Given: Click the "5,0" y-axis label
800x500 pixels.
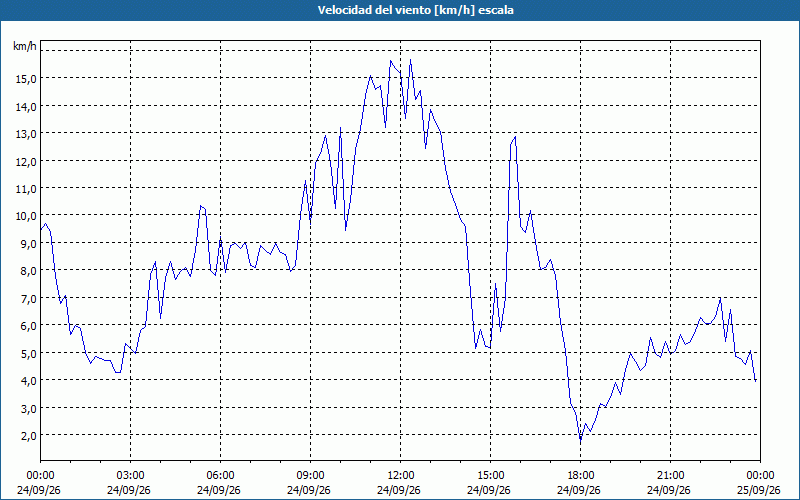Looking at the screenshot, I should click(x=28, y=354).
